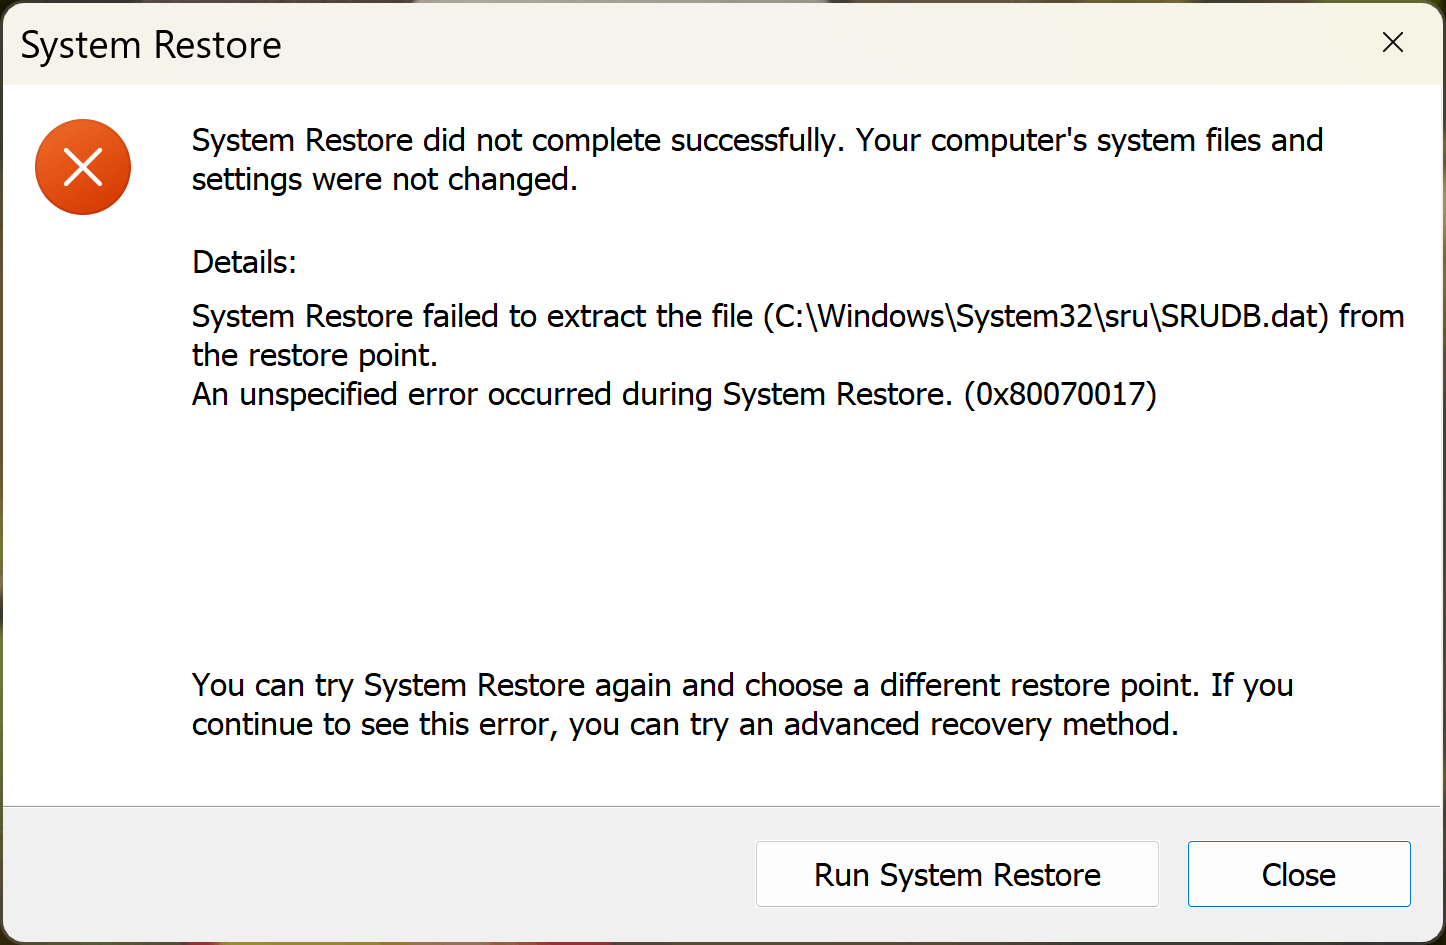Click "Your computer's system files and" text
Image resolution: width=1446 pixels, height=945 pixels.
tap(1089, 141)
